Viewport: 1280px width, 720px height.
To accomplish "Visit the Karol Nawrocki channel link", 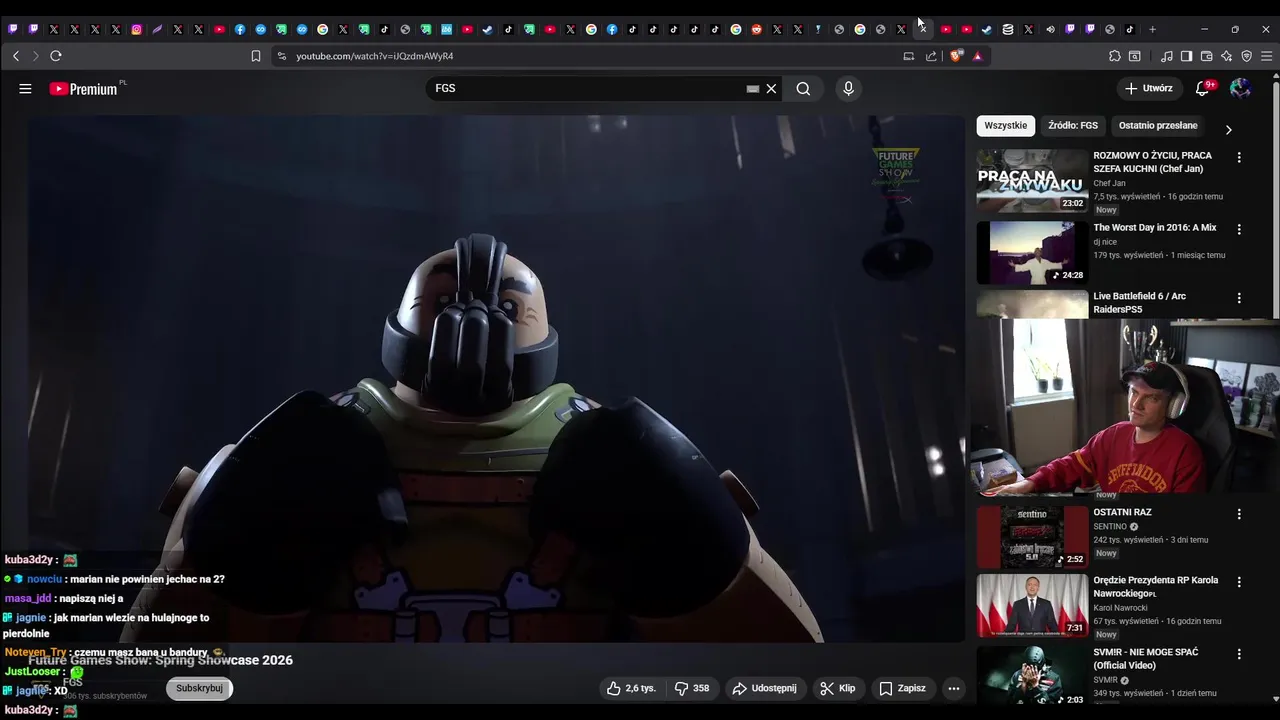I will (1120, 608).
